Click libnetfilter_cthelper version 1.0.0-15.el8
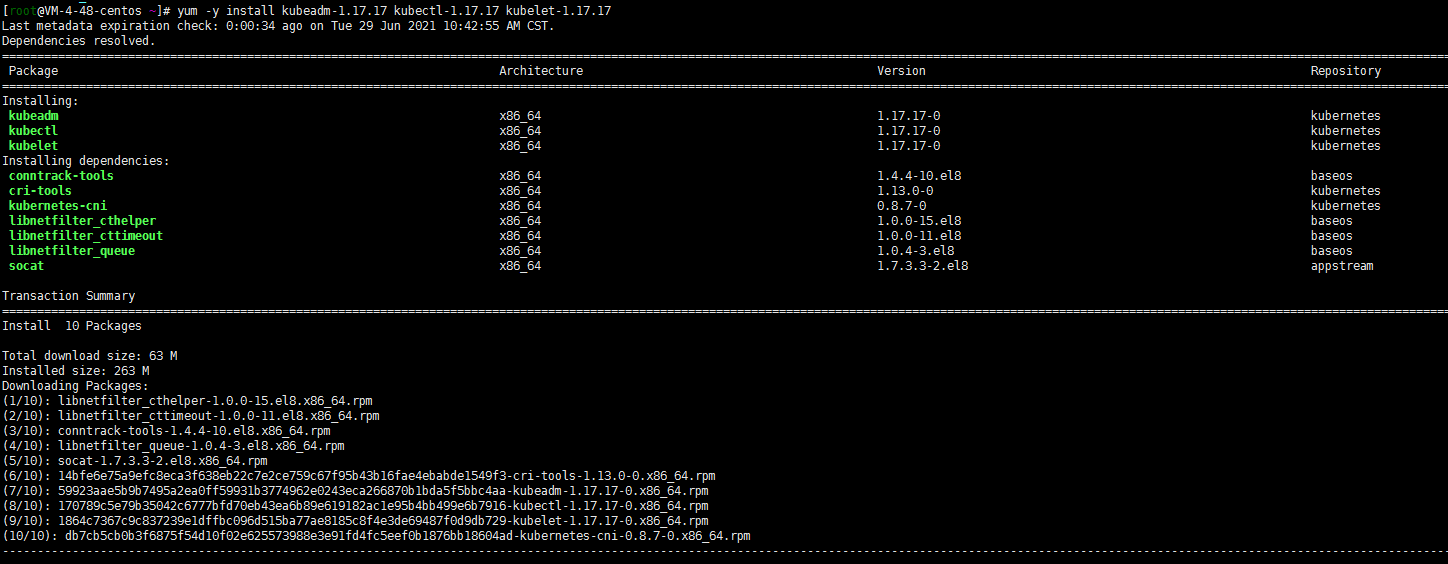 (x=919, y=221)
